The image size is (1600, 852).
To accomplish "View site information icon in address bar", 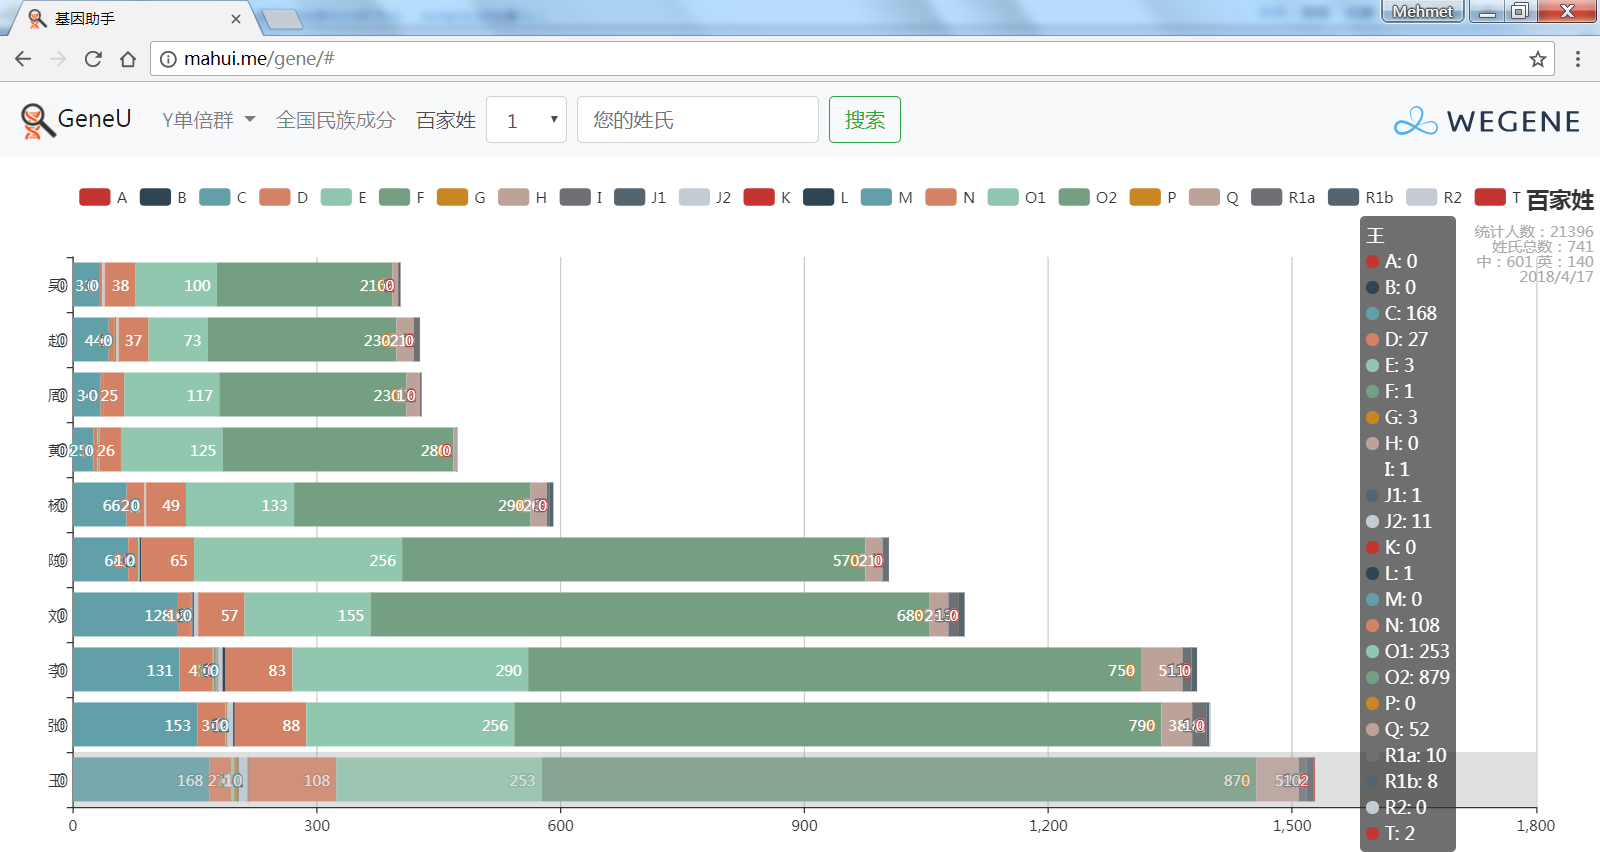I will [x=168, y=59].
